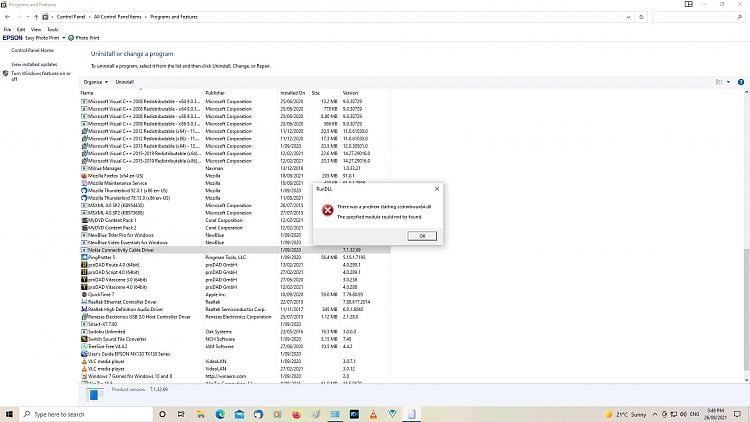Open the Windows Start menu
This screenshot has height=422, width=750.
pos(9,414)
